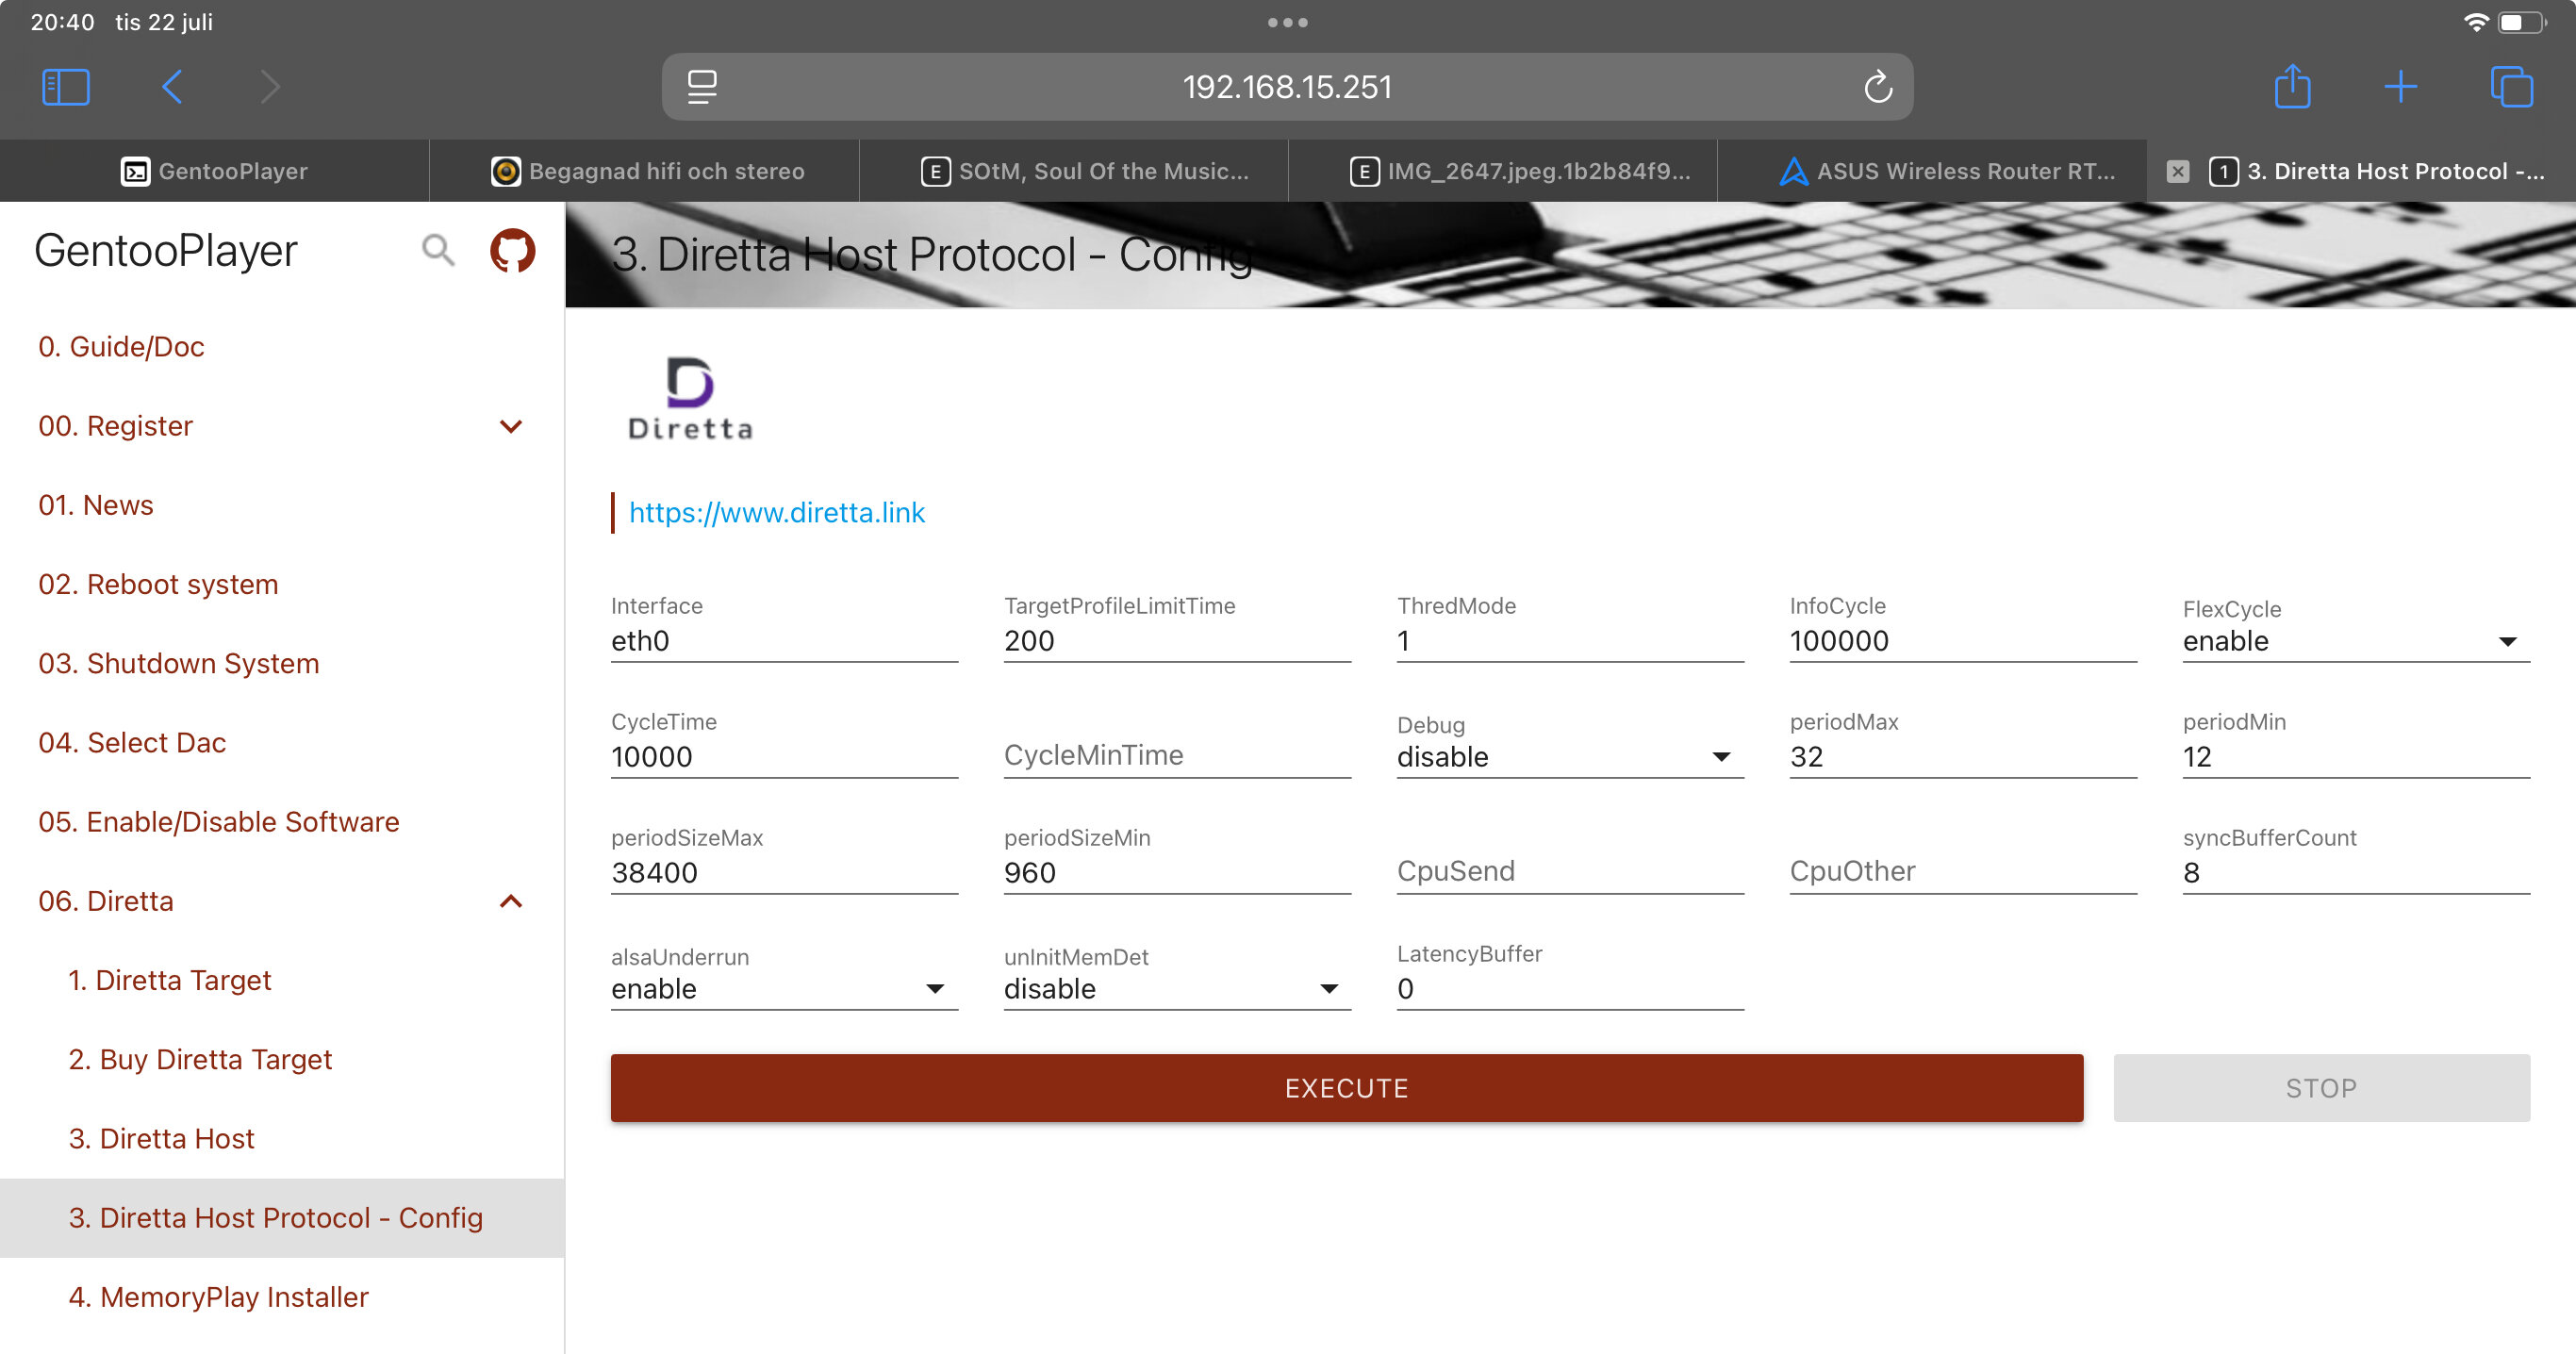Open the Debug dropdown
Image resolution: width=2576 pixels, height=1354 pixels.
tap(1569, 757)
